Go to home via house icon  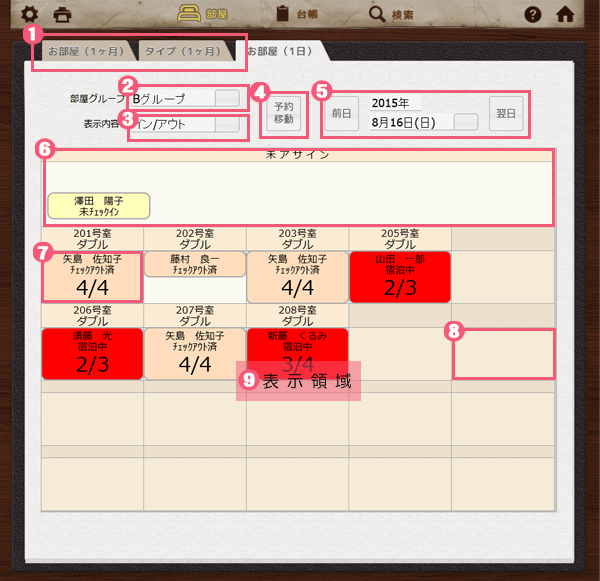pyautogui.click(x=565, y=14)
